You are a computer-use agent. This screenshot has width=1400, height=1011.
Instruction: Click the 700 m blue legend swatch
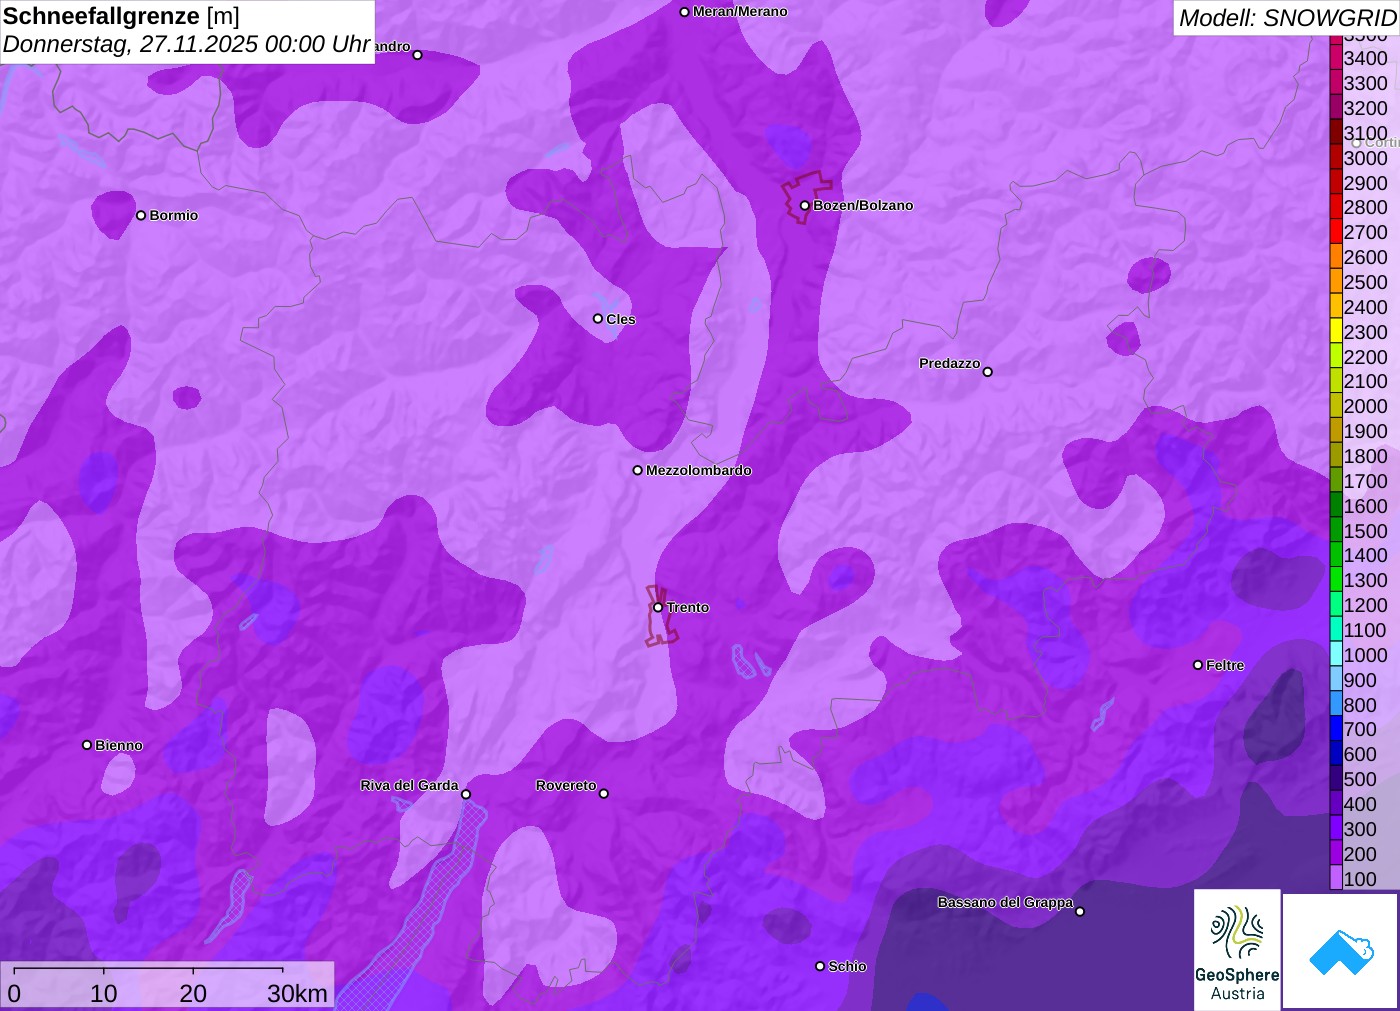point(1336,730)
